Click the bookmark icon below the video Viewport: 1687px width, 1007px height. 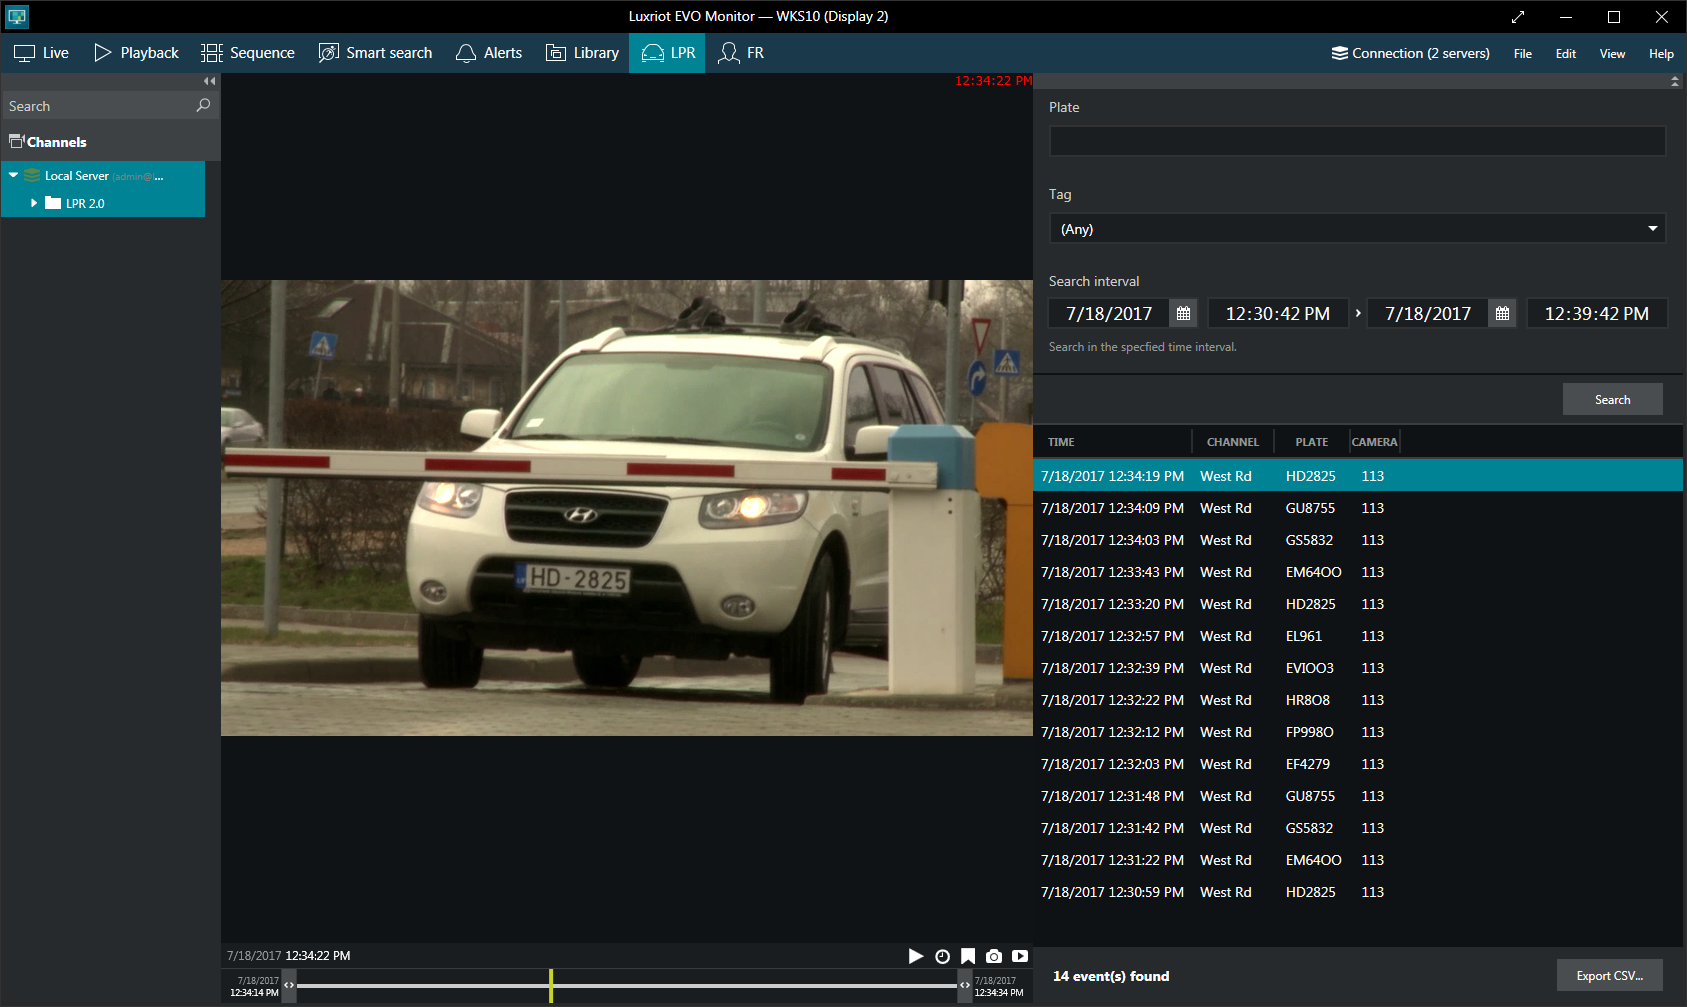(968, 956)
